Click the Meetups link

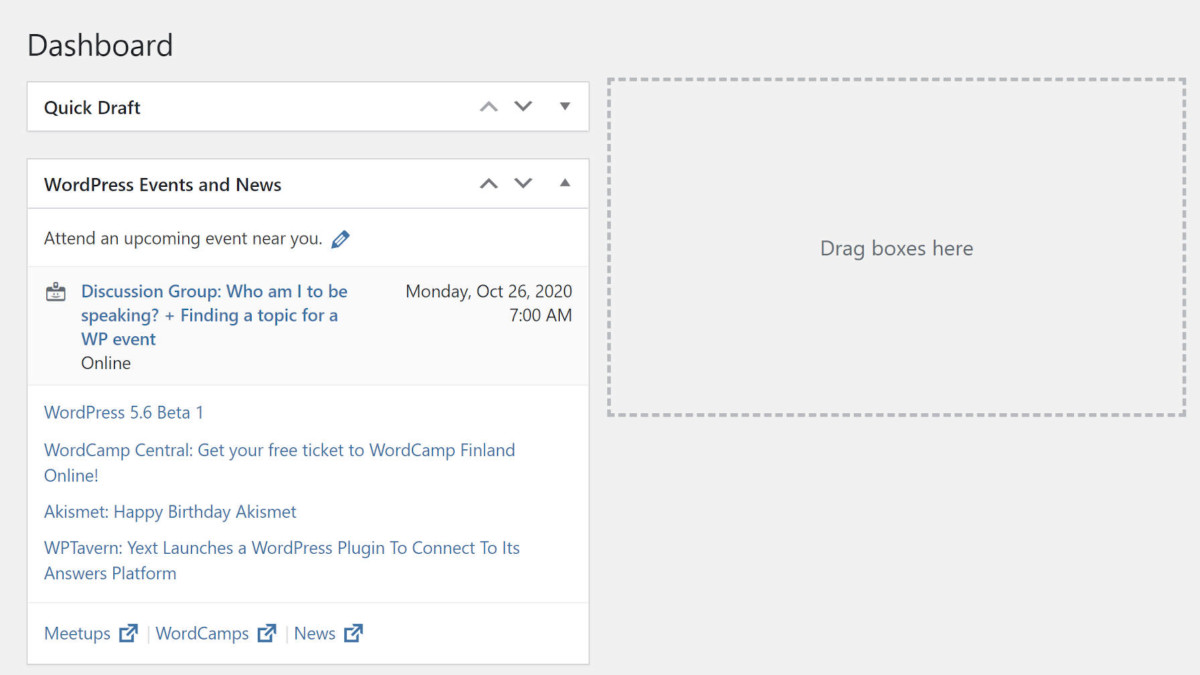coord(77,632)
